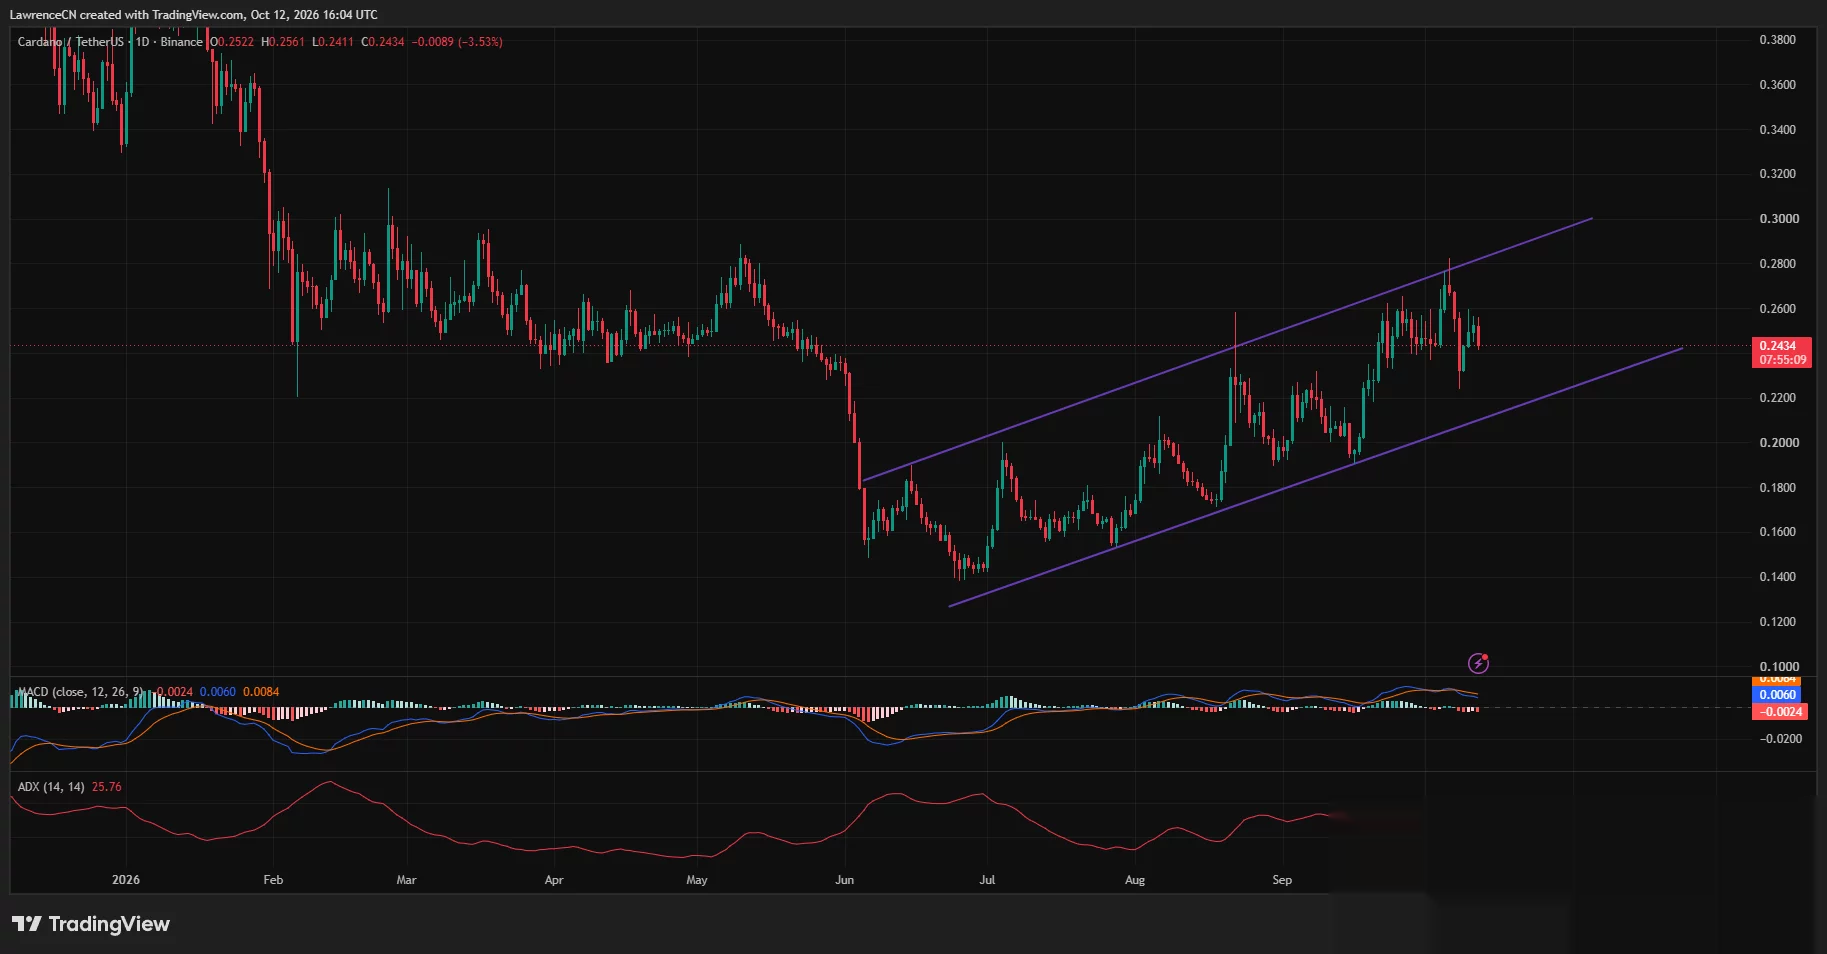
Task: Click the TradingView logo in the footer
Action: click(91, 924)
